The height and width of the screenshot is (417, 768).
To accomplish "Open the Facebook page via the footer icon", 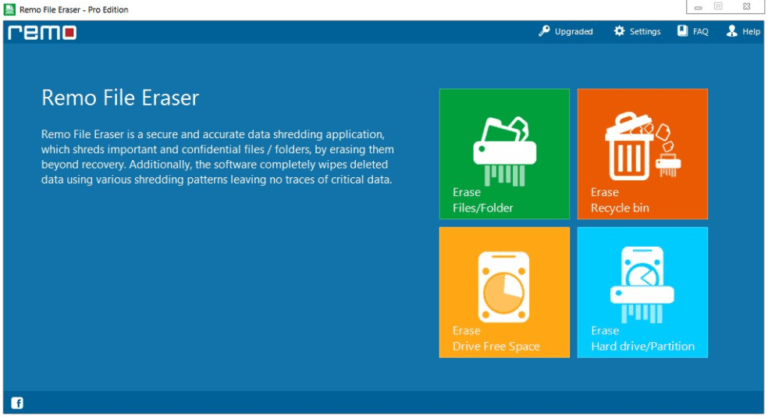I will (x=17, y=403).
